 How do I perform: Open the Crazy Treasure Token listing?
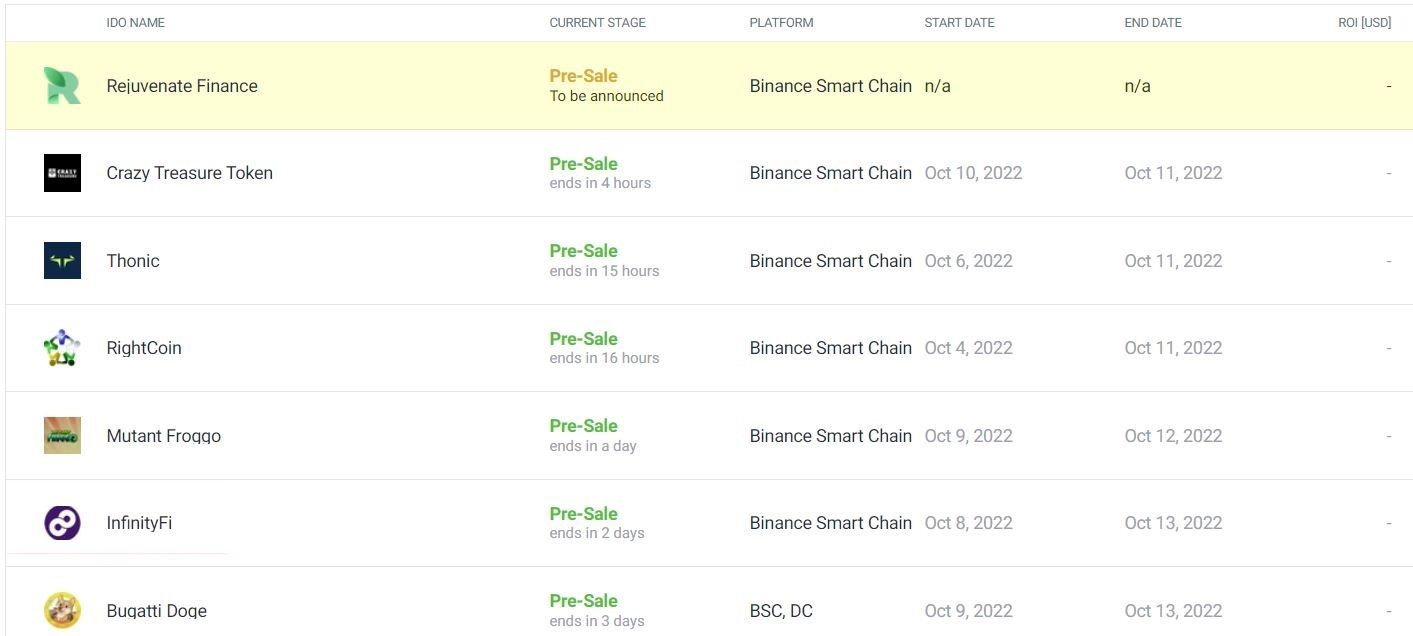tap(189, 173)
